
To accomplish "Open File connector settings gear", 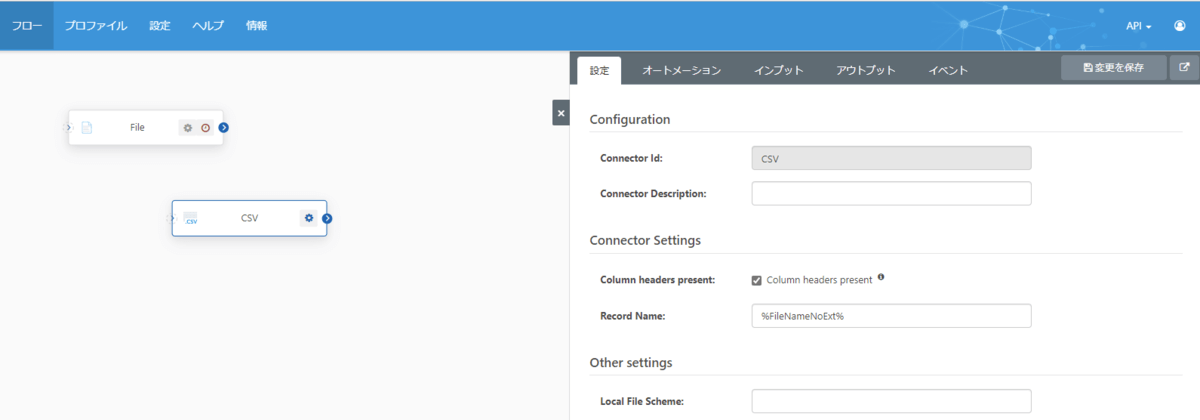I will coord(187,128).
